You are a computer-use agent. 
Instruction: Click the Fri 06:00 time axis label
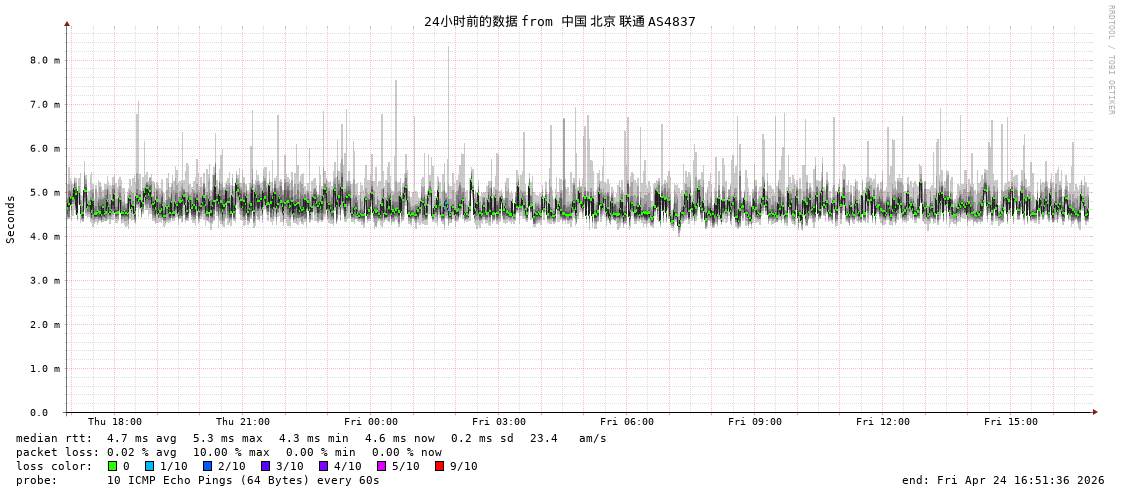click(x=627, y=422)
